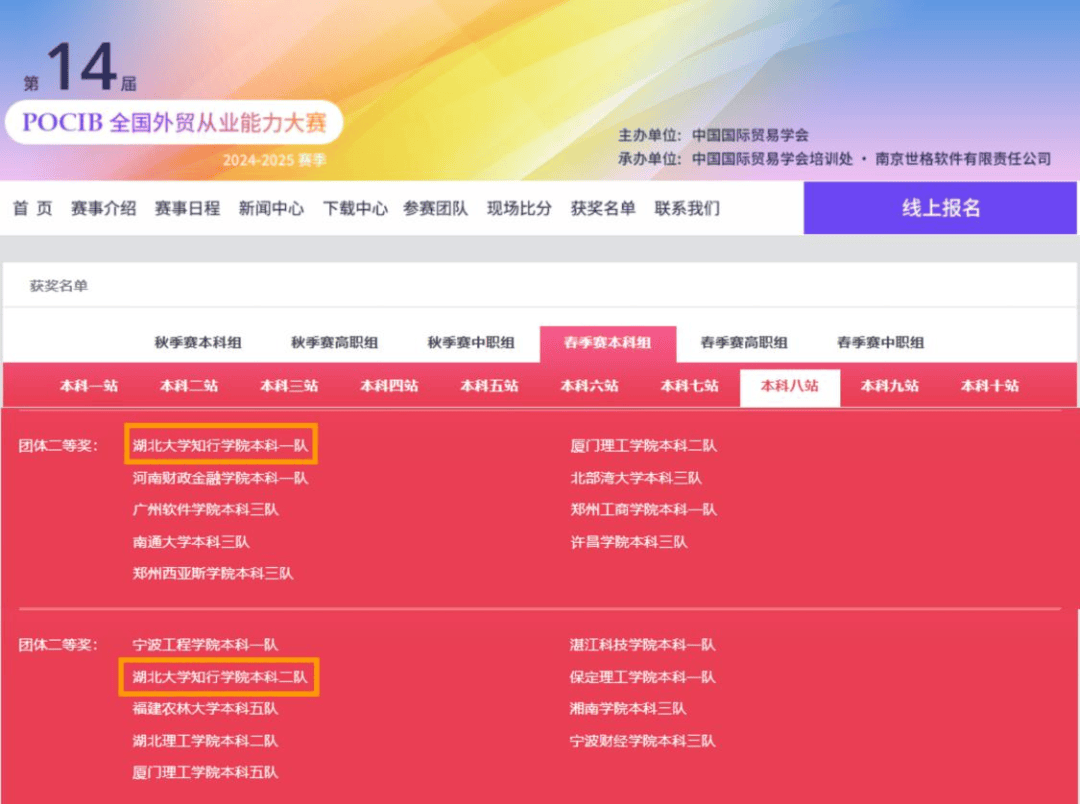
Task: View 现场比分 live scores
Action: point(519,209)
